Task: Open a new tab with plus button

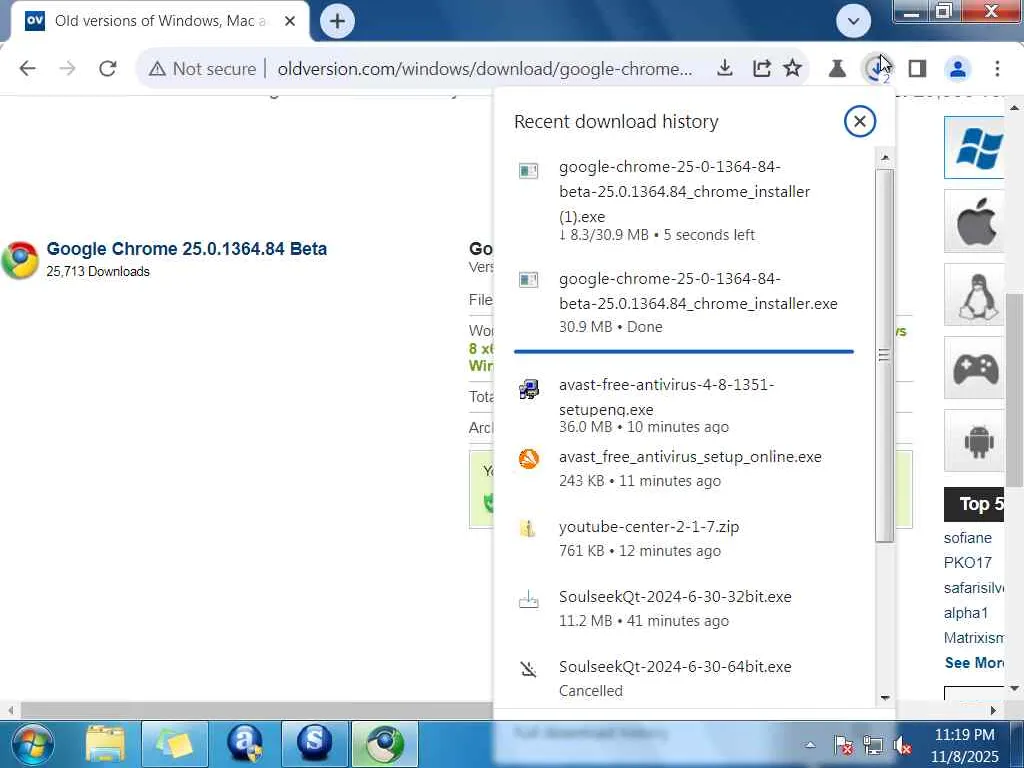Action: pyautogui.click(x=337, y=21)
